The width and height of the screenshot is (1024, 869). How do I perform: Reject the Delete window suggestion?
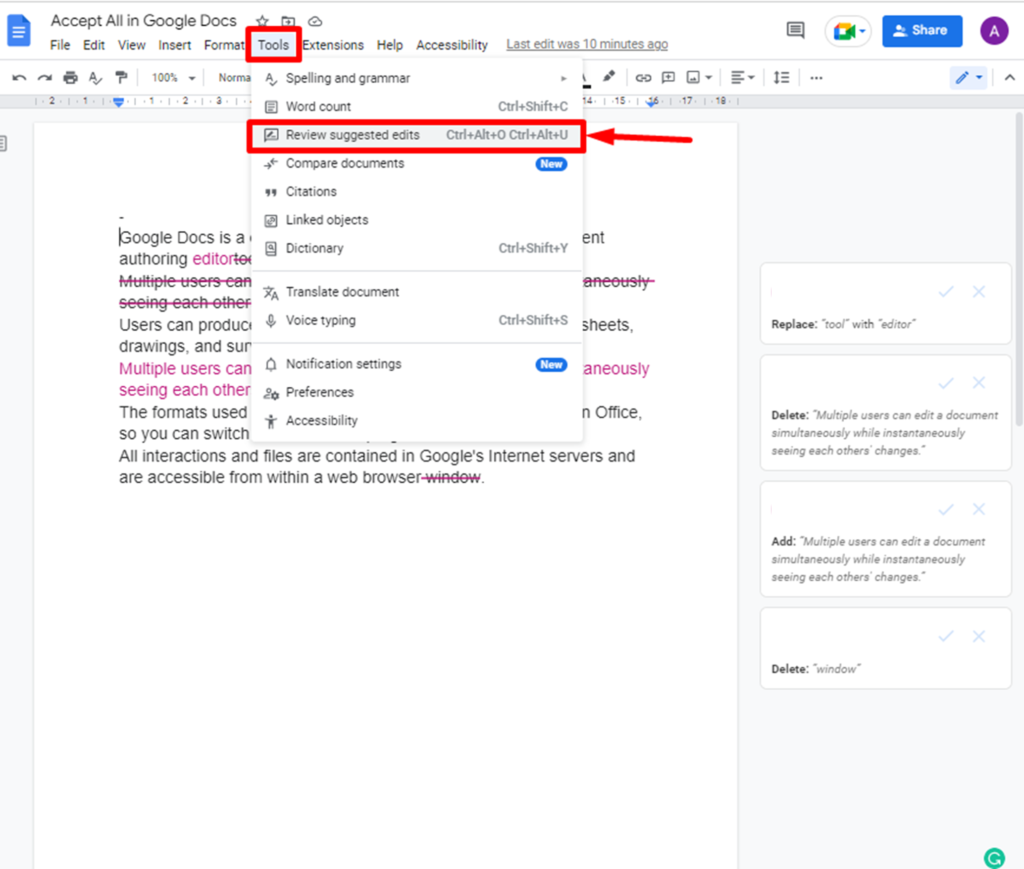click(978, 637)
